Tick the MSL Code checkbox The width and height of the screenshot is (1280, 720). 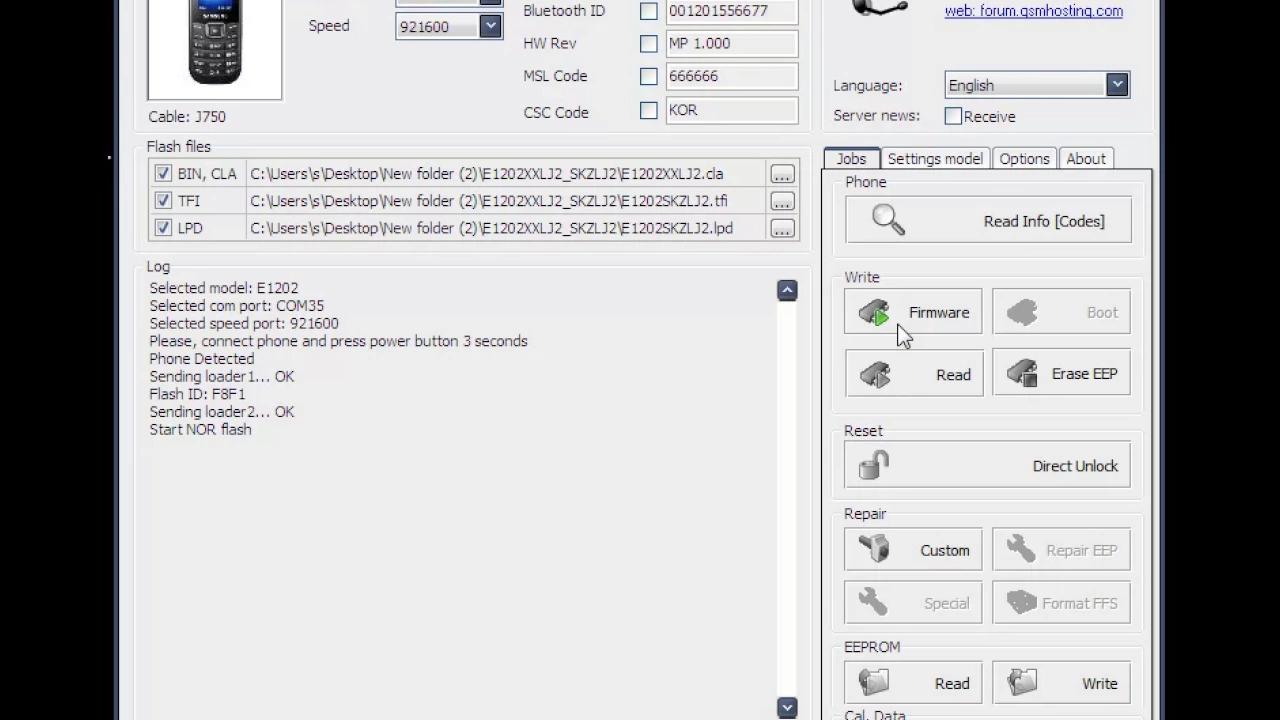(649, 77)
